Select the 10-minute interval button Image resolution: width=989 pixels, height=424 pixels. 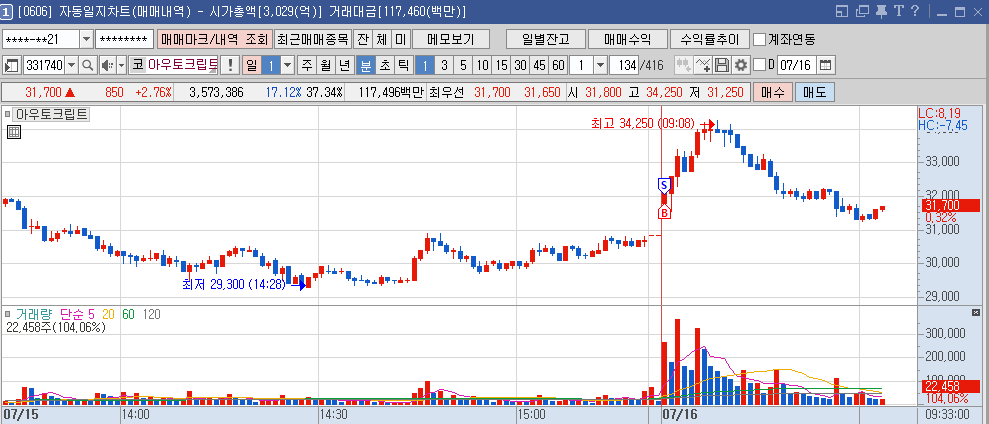[482, 65]
